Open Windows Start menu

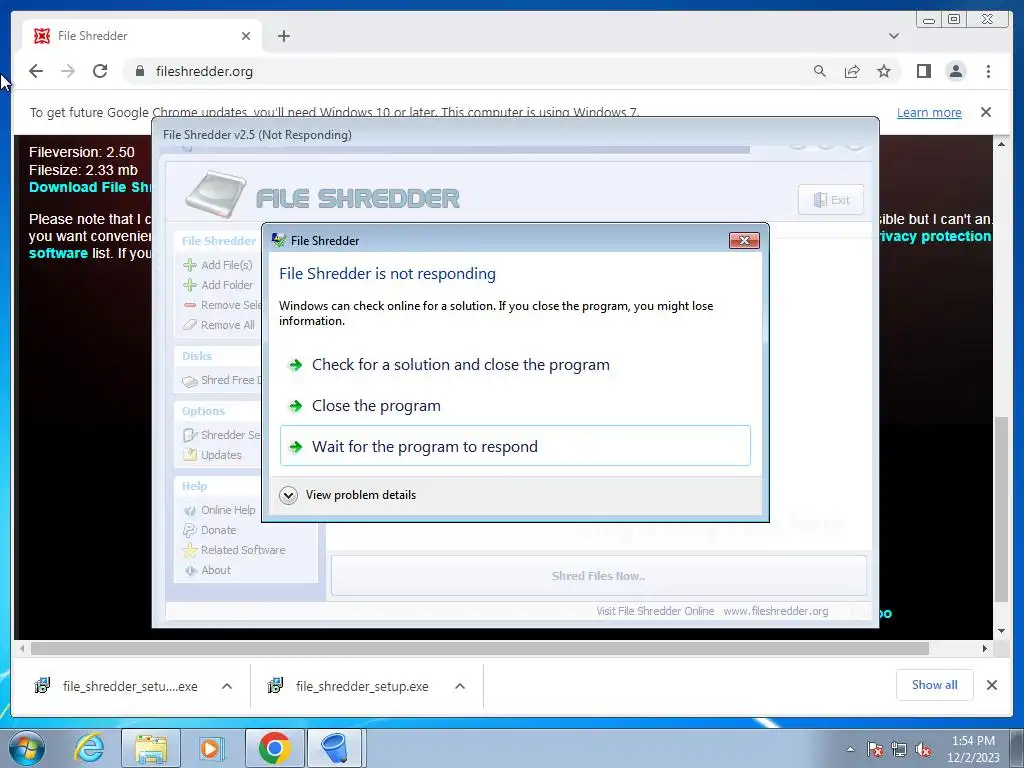coord(27,748)
